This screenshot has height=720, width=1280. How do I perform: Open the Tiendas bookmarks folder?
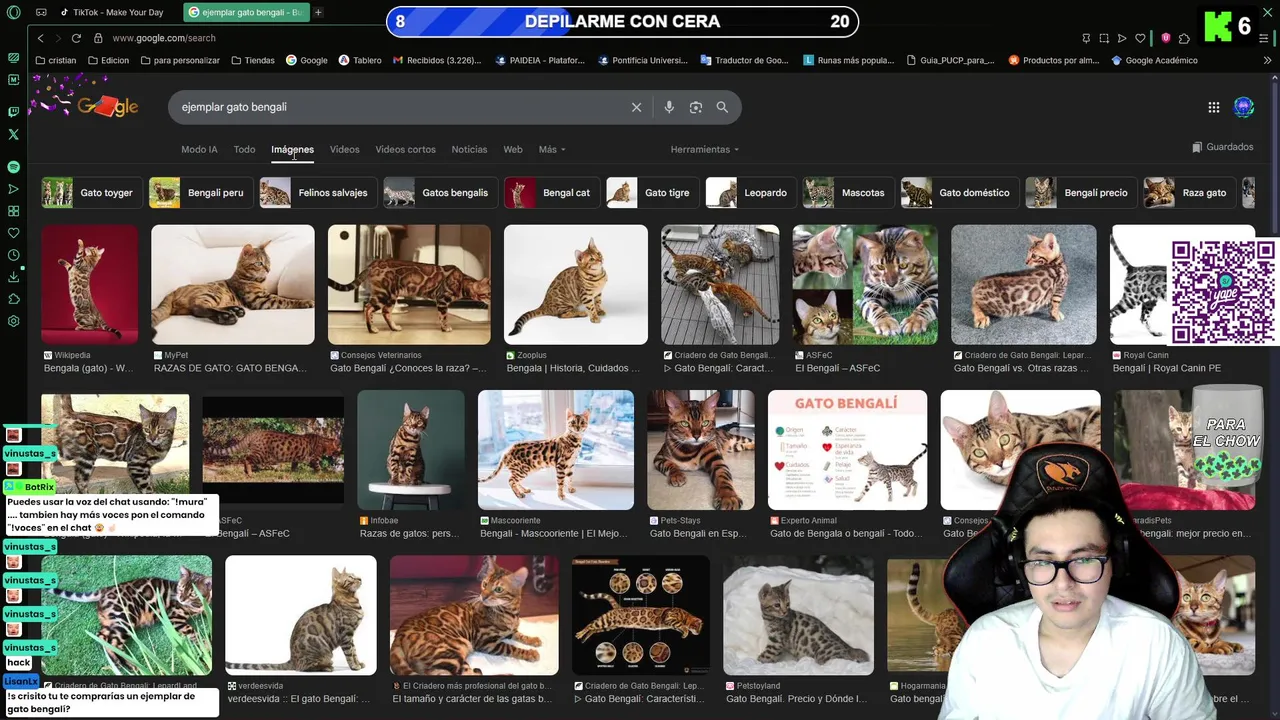[x=253, y=60]
